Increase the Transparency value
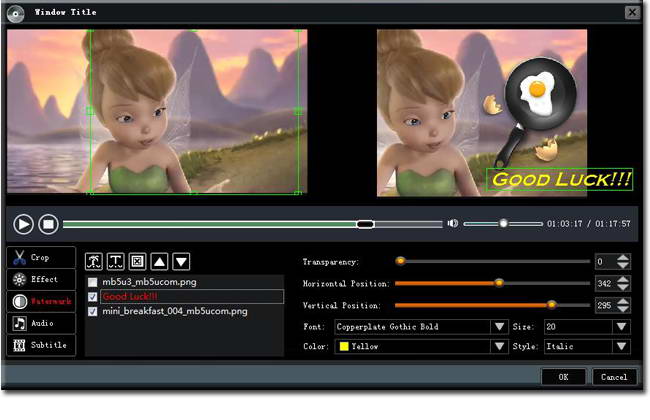The width and height of the screenshot is (650, 420). coord(622,258)
